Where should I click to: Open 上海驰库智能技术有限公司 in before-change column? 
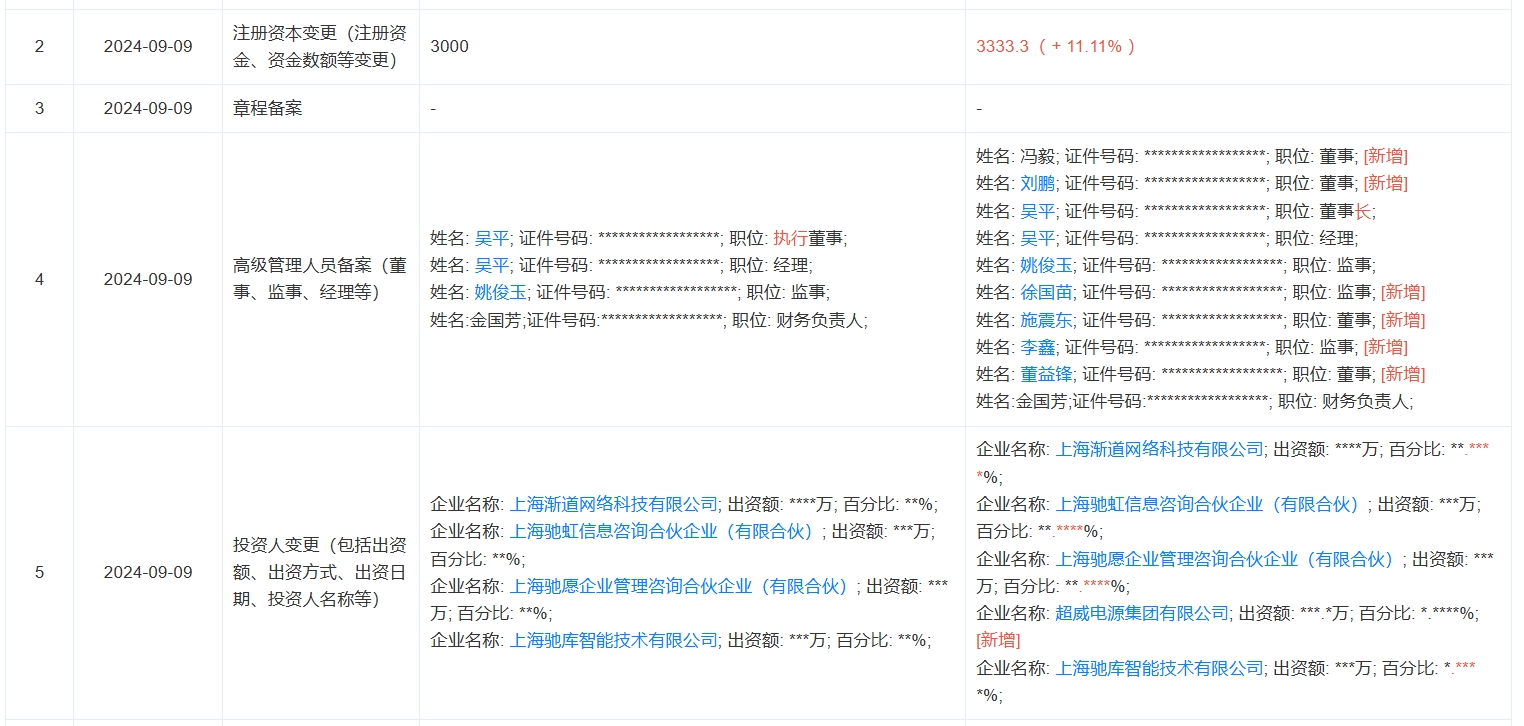tap(614, 640)
